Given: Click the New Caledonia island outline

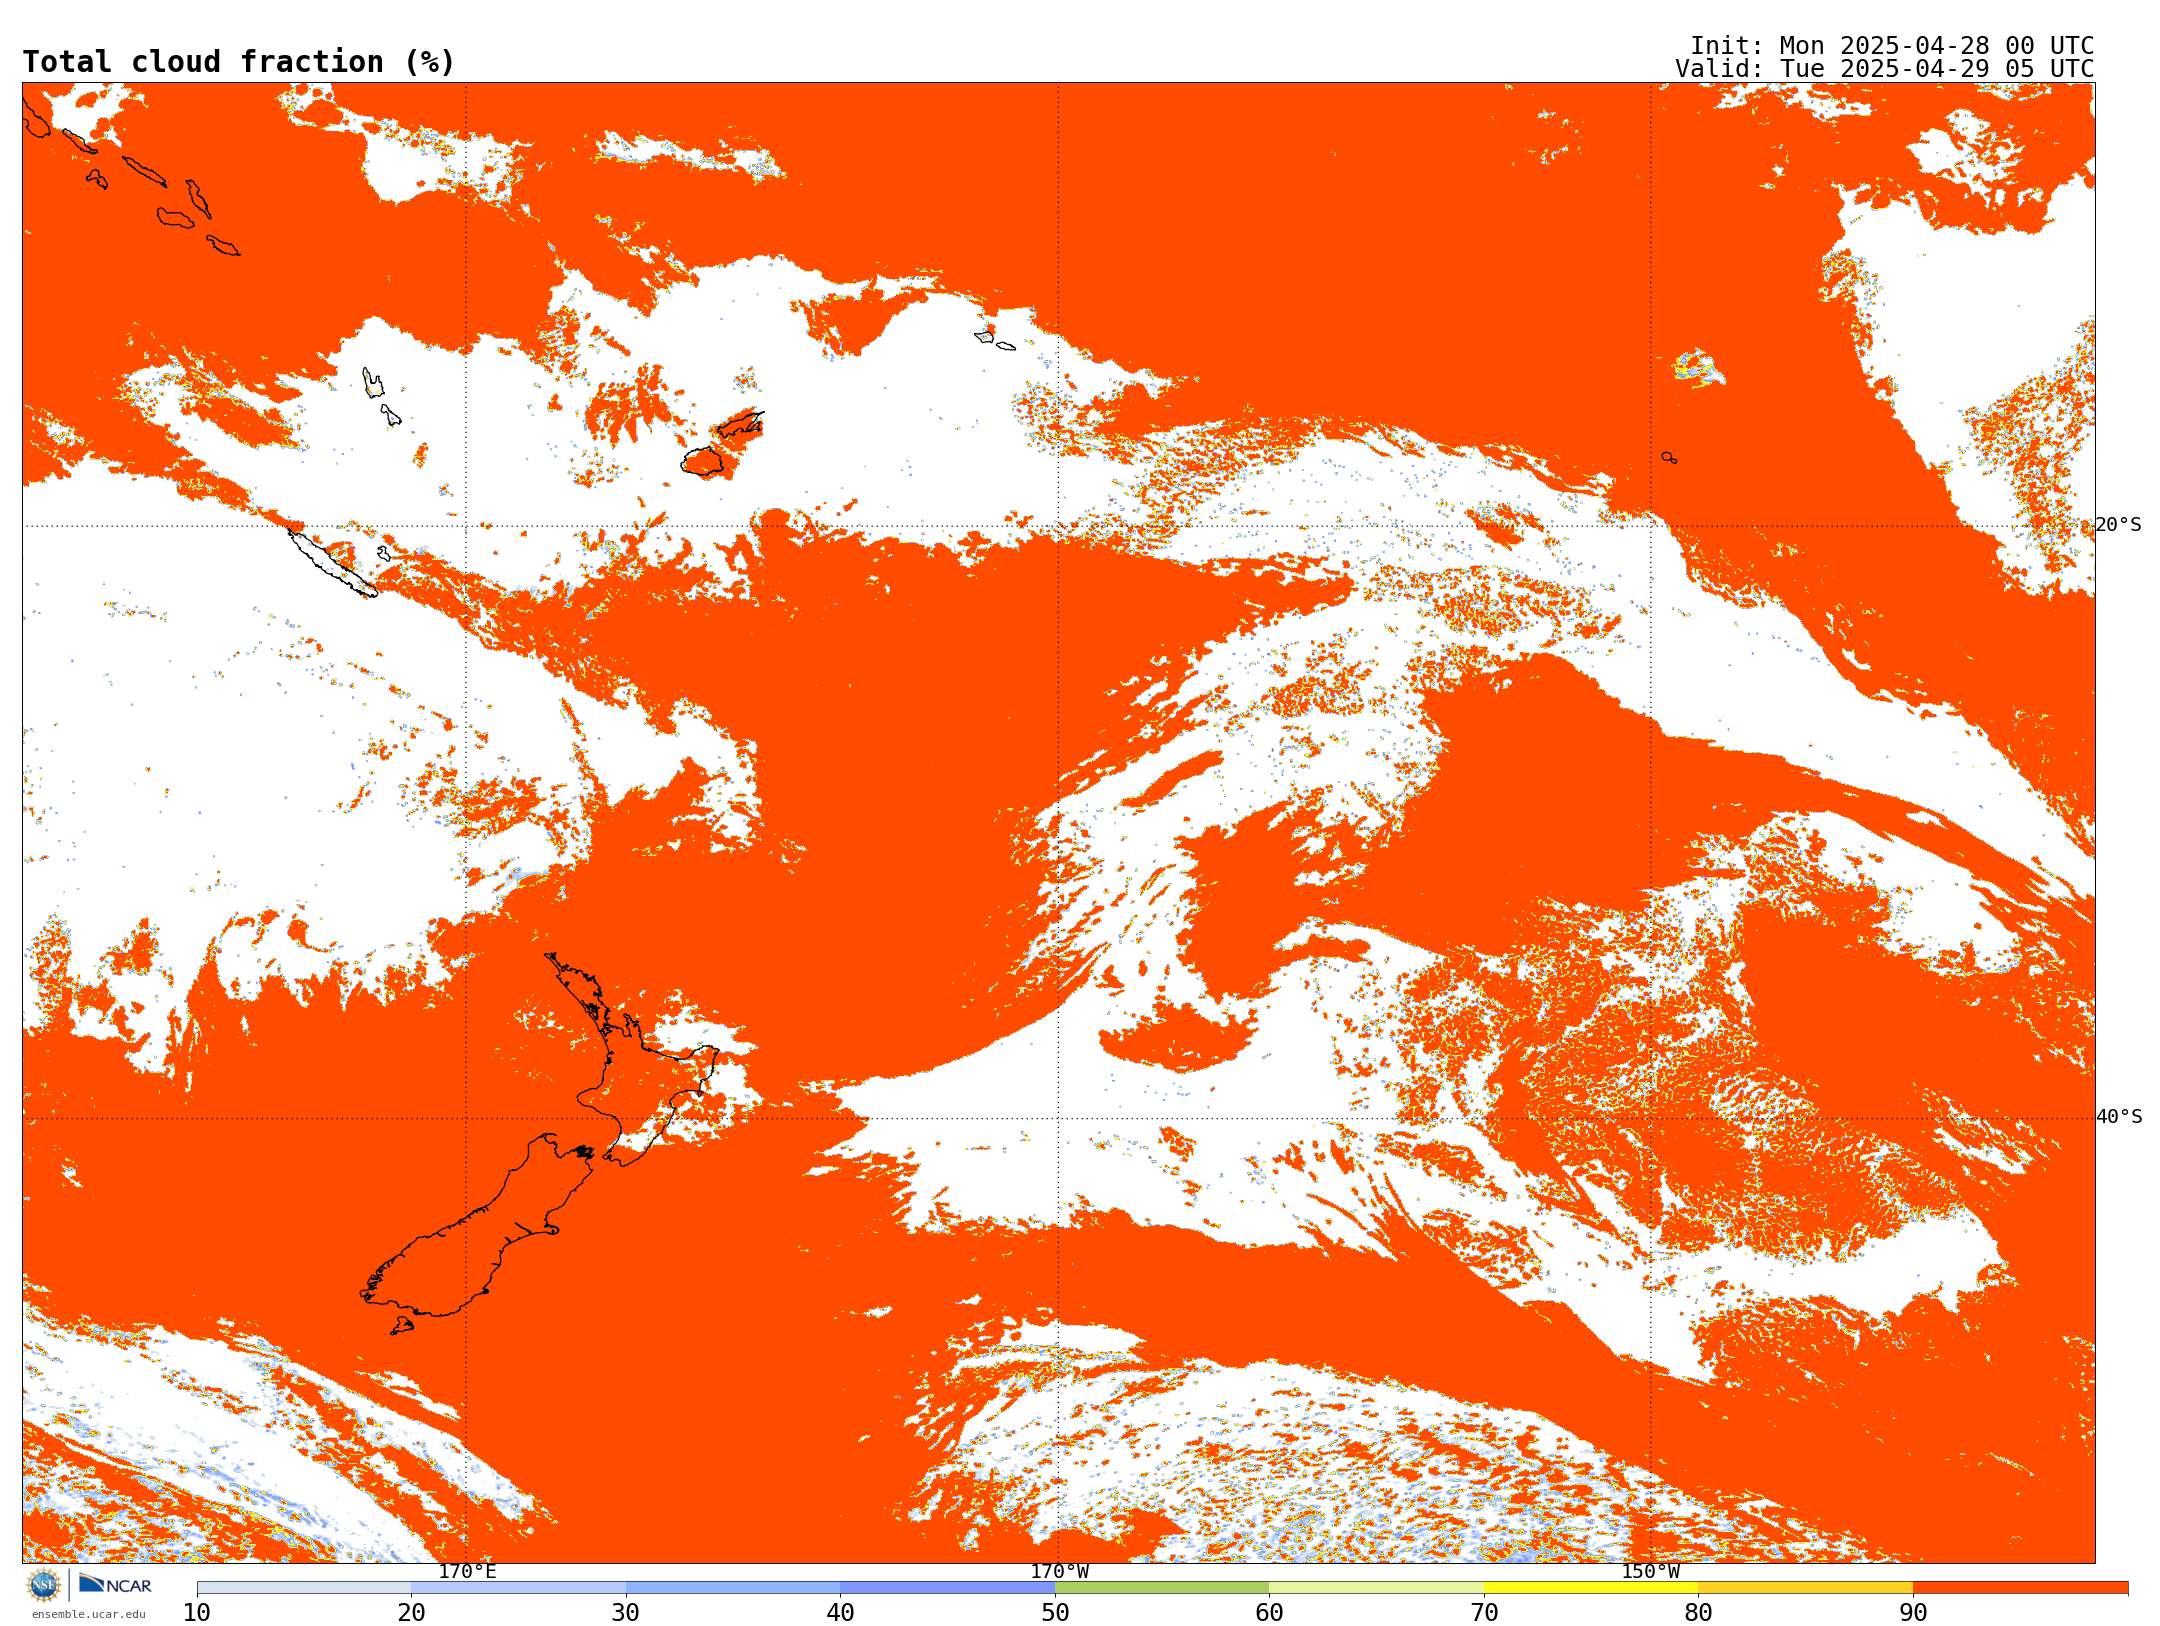Looking at the screenshot, I should [x=333, y=563].
